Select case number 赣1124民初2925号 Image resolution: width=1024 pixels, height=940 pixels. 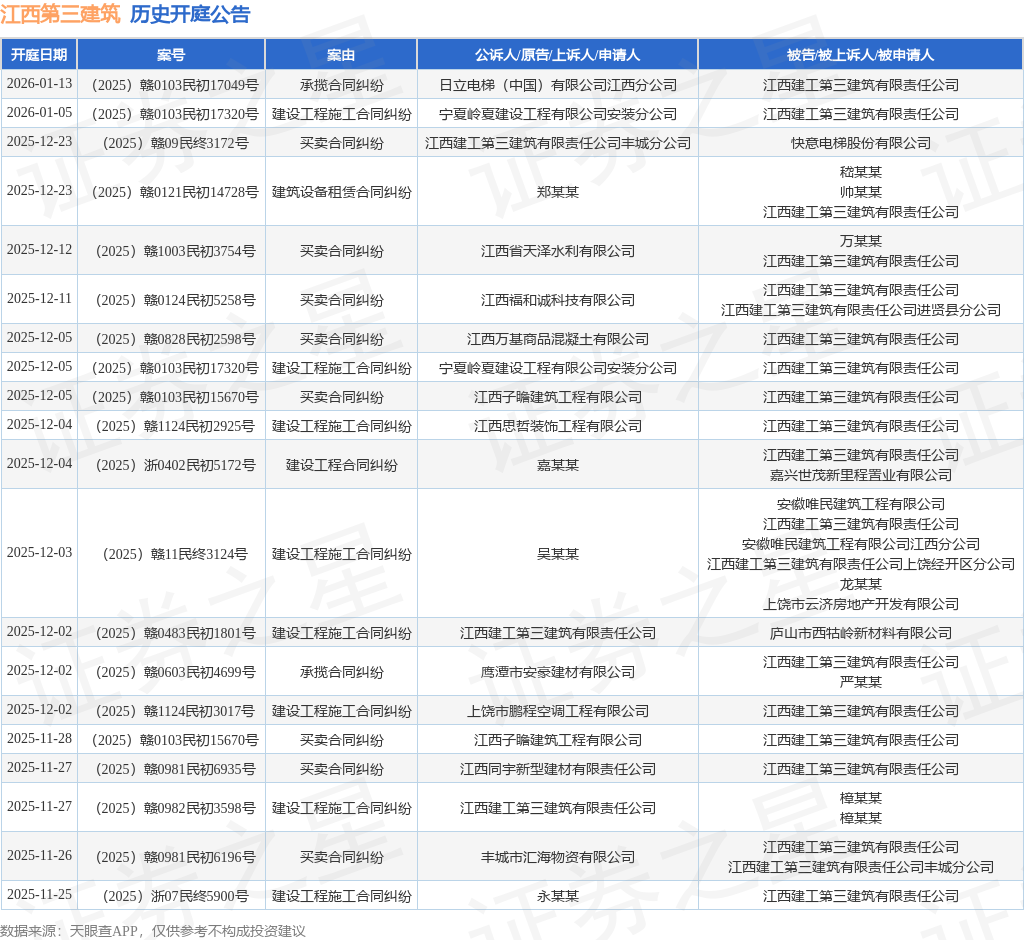[x=175, y=426]
